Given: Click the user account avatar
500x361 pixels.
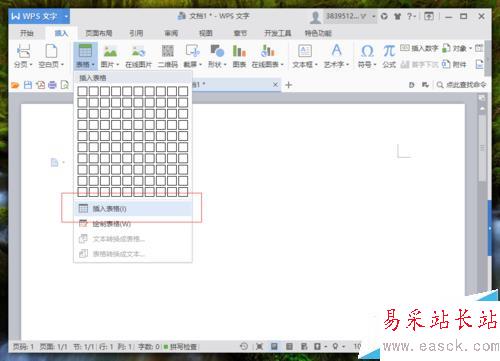Looking at the screenshot, I should 315,17.
